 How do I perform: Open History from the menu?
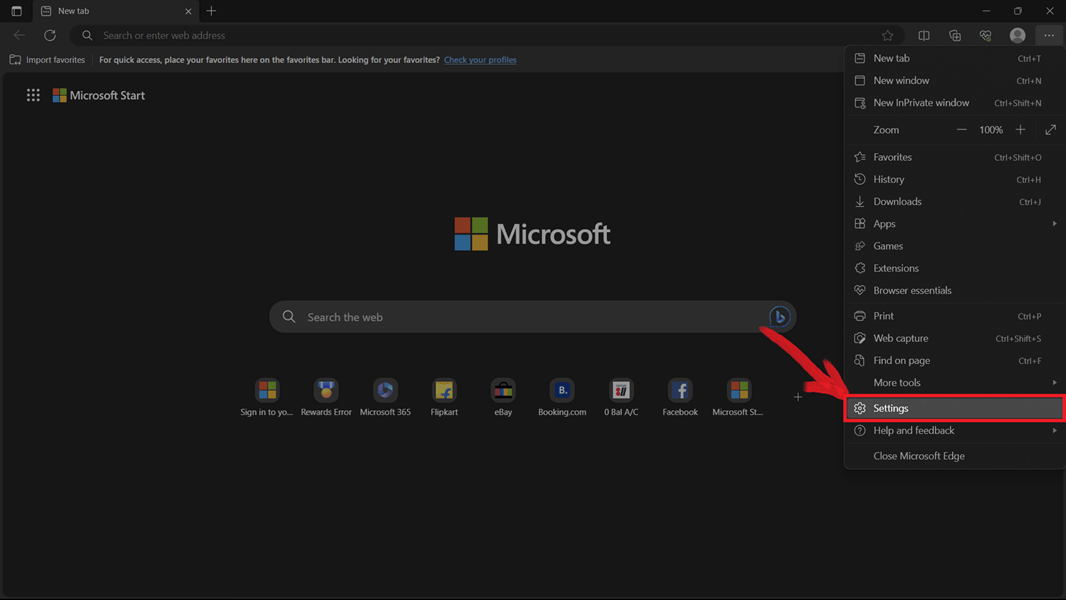[x=954, y=179]
